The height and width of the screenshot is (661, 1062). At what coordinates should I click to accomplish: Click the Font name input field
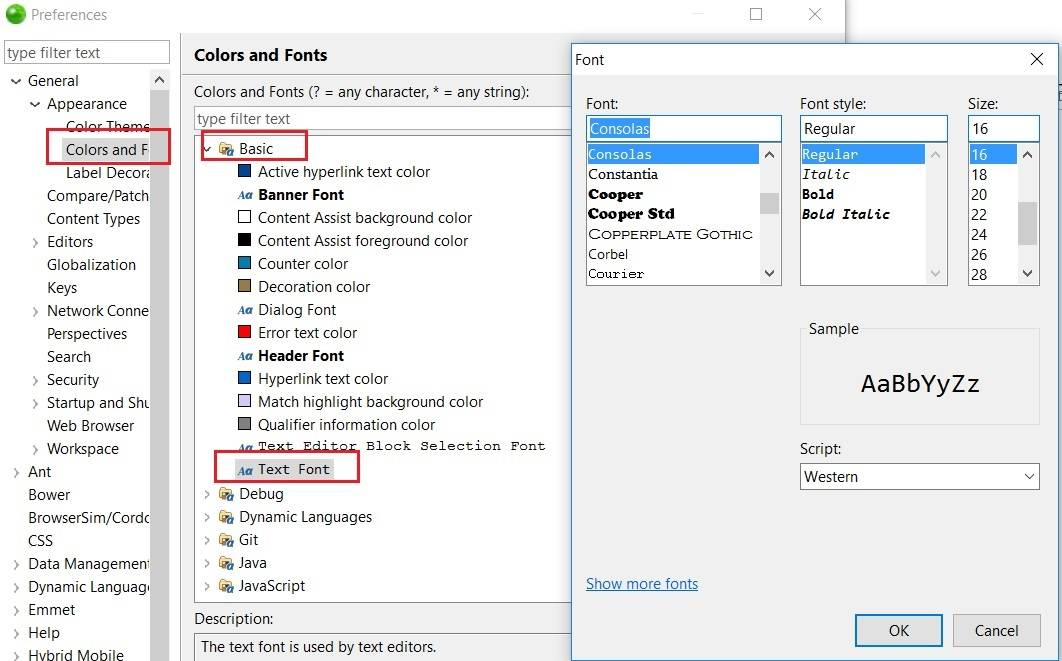(x=684, y=129)
